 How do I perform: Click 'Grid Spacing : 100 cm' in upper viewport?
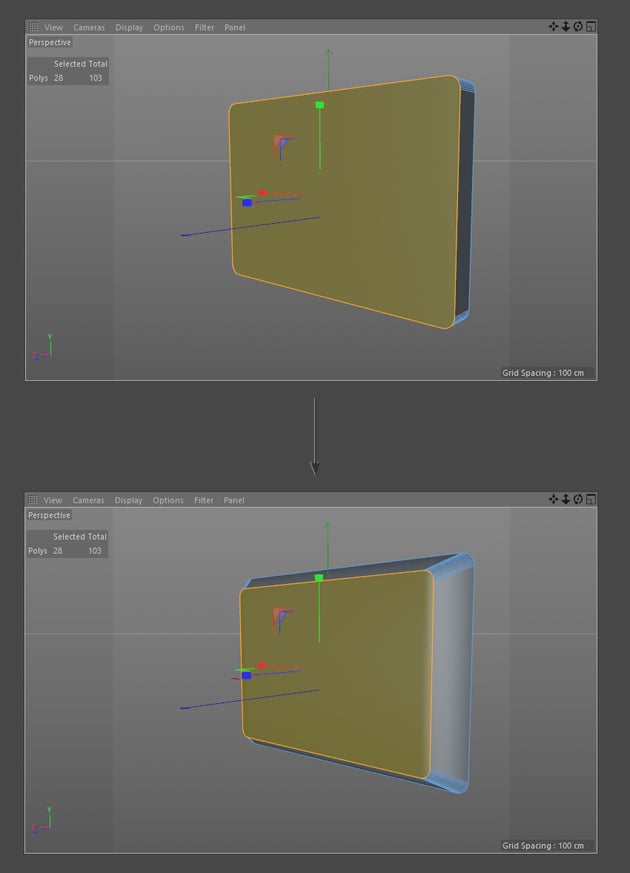coord(543,373)
